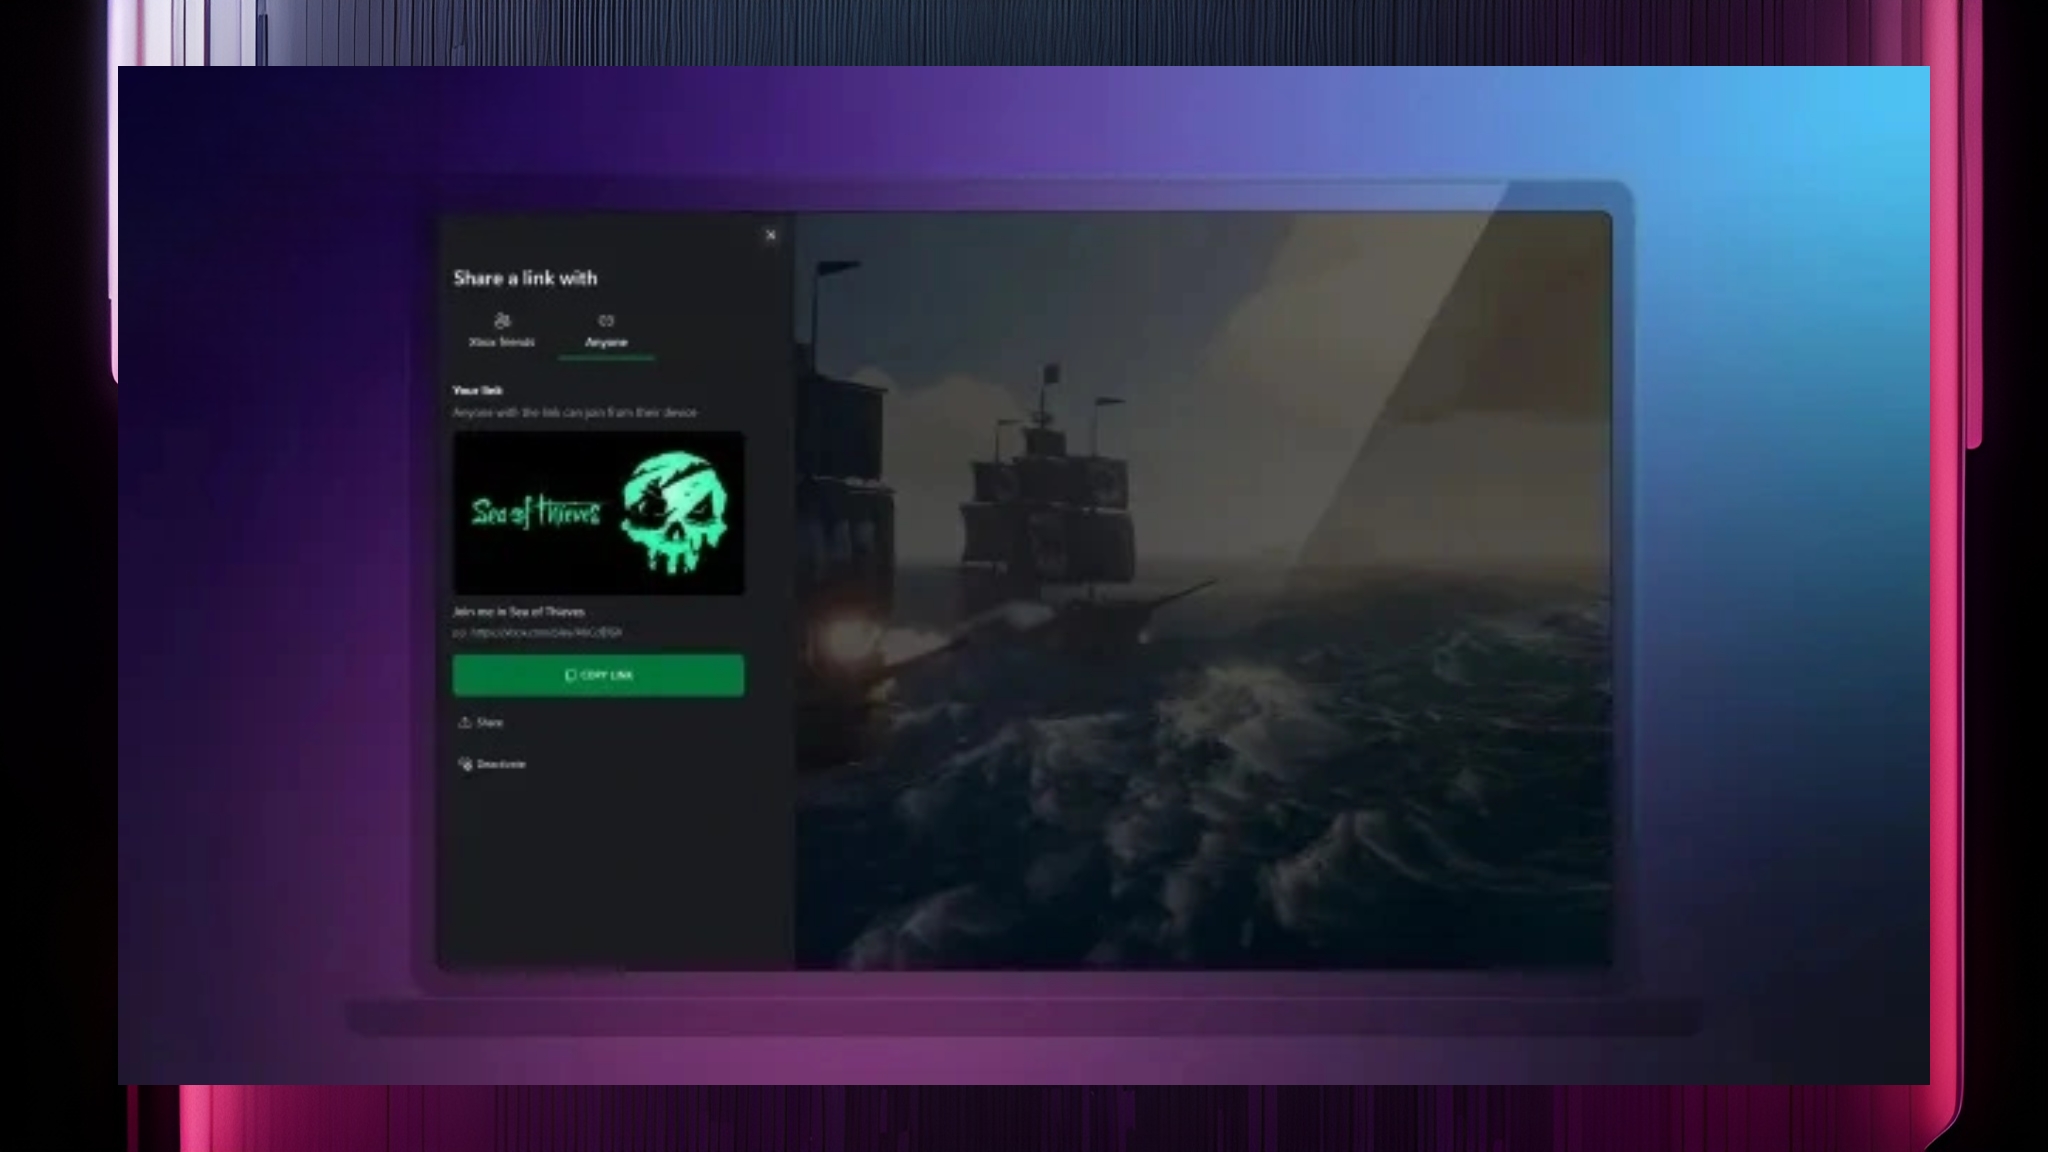Select the Deactivate option
Screen dimensions: 2048x1152
tap(497, 764)
